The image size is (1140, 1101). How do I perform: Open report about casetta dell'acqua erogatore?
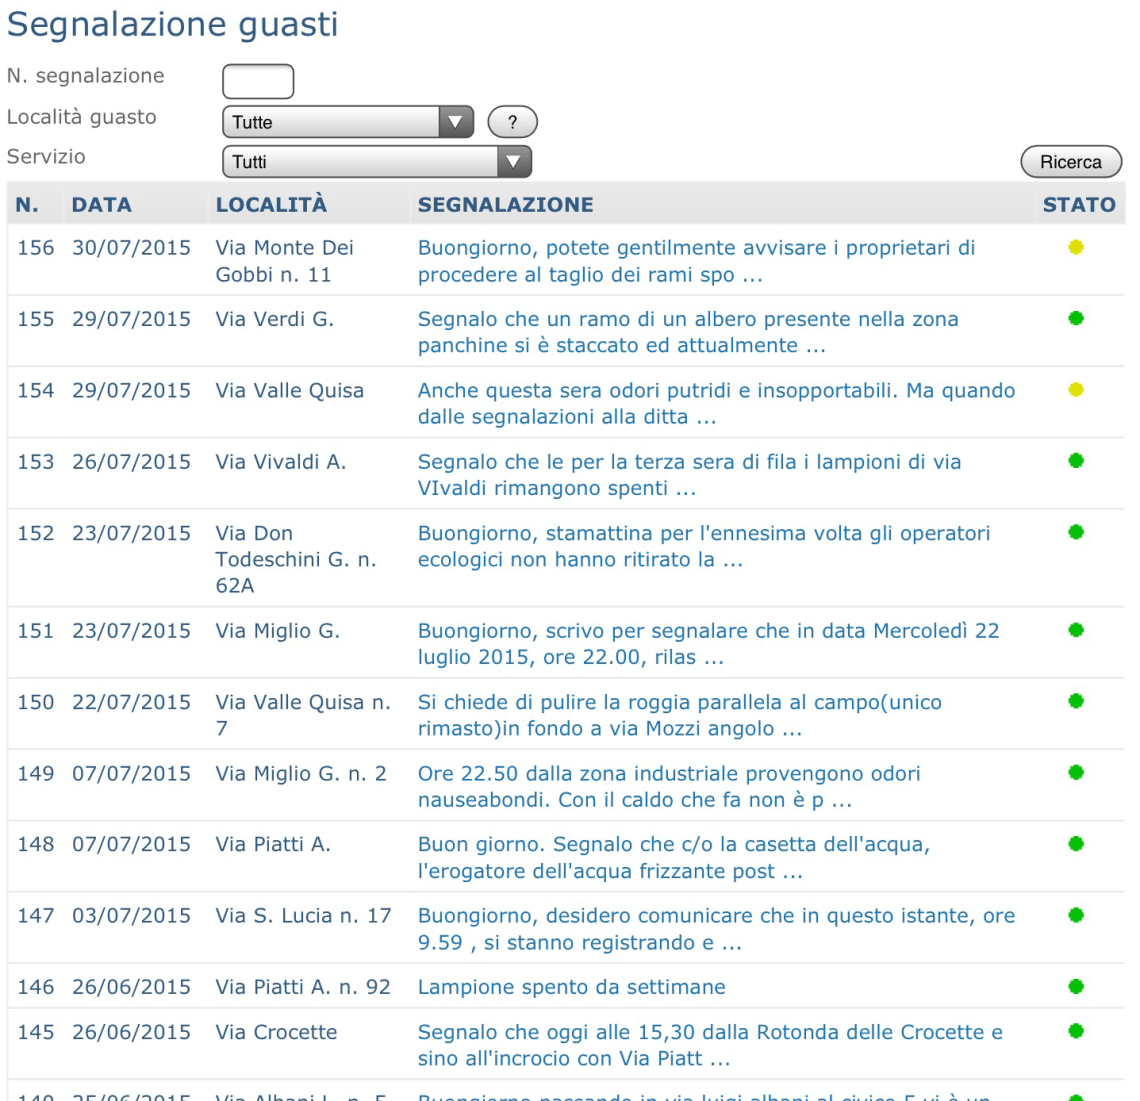click(673, 858)
